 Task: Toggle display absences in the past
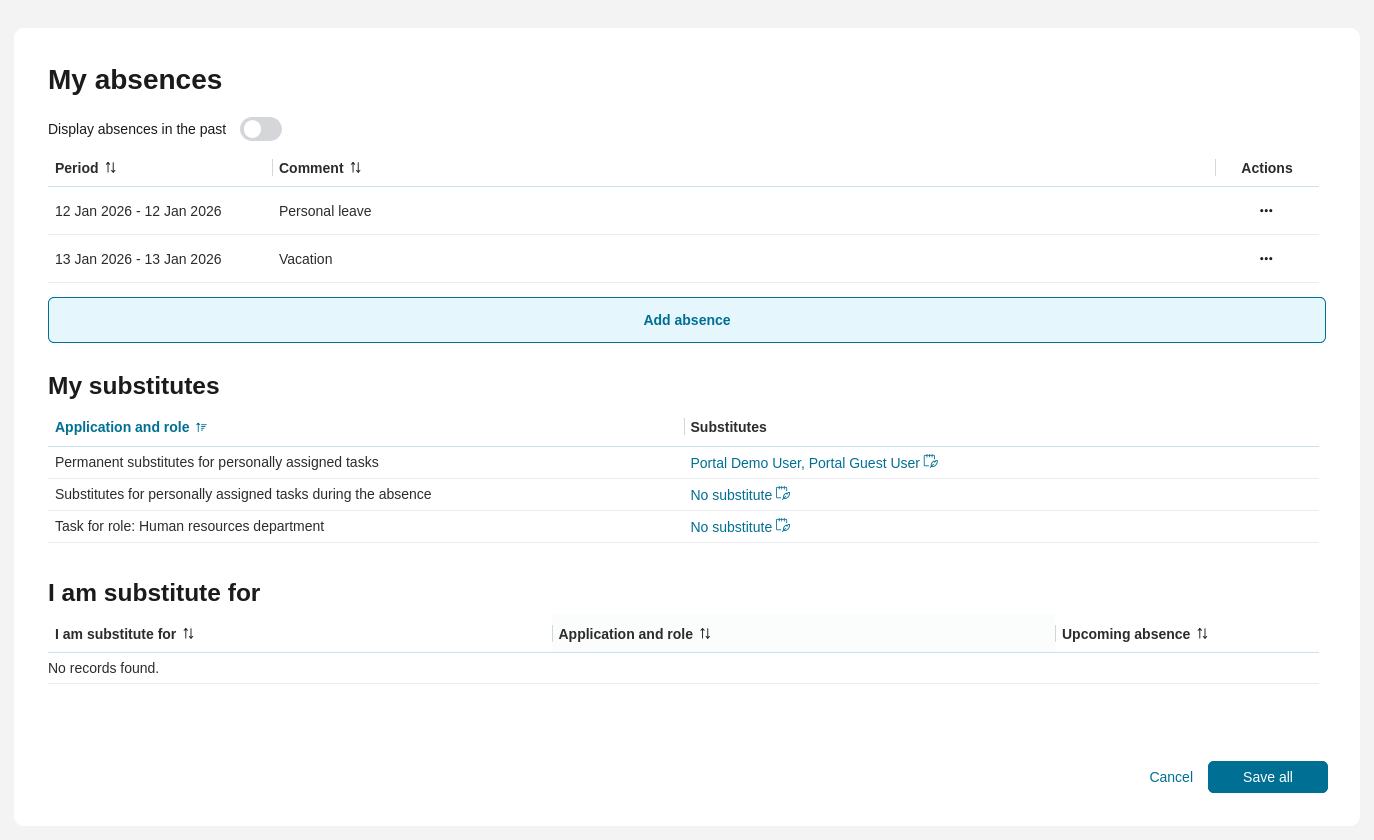click(x=260, y=129)
